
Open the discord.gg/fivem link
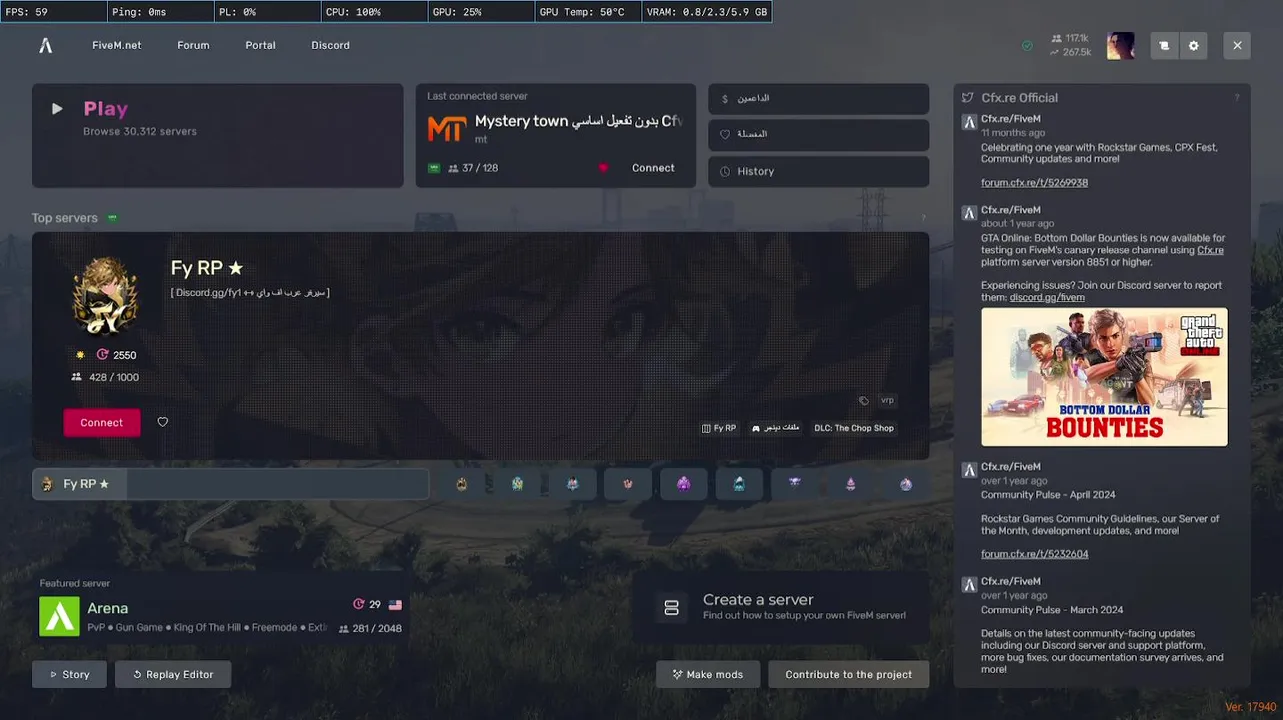tap(1047, 297)
